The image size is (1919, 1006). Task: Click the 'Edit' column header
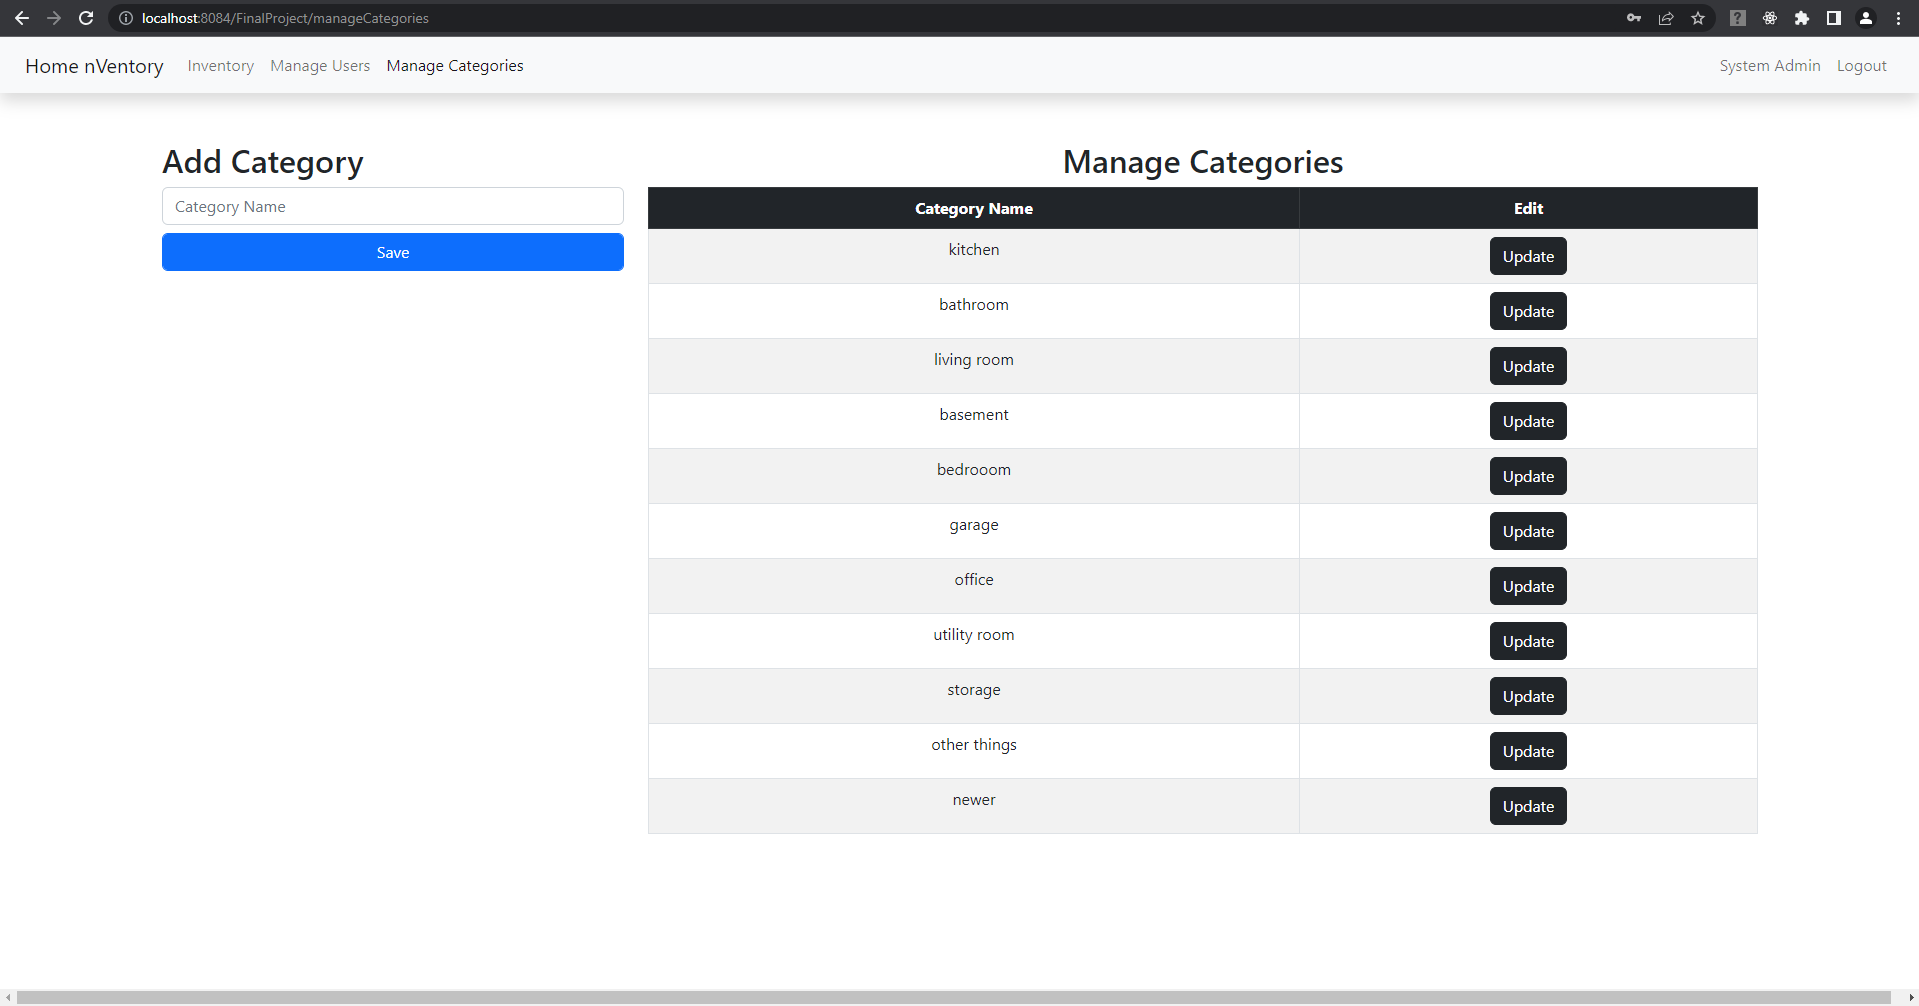tap(1528, 208)
